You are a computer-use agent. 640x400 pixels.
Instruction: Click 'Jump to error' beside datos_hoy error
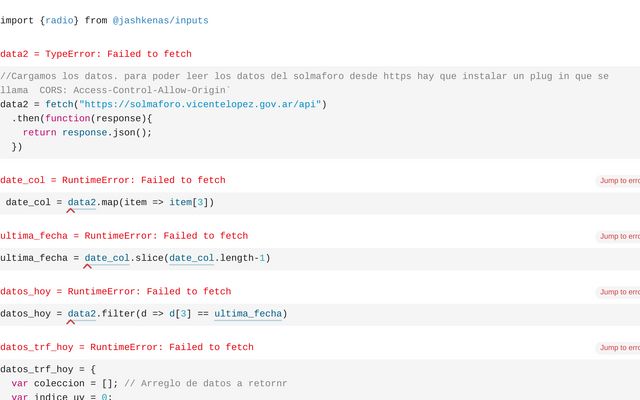618,292
